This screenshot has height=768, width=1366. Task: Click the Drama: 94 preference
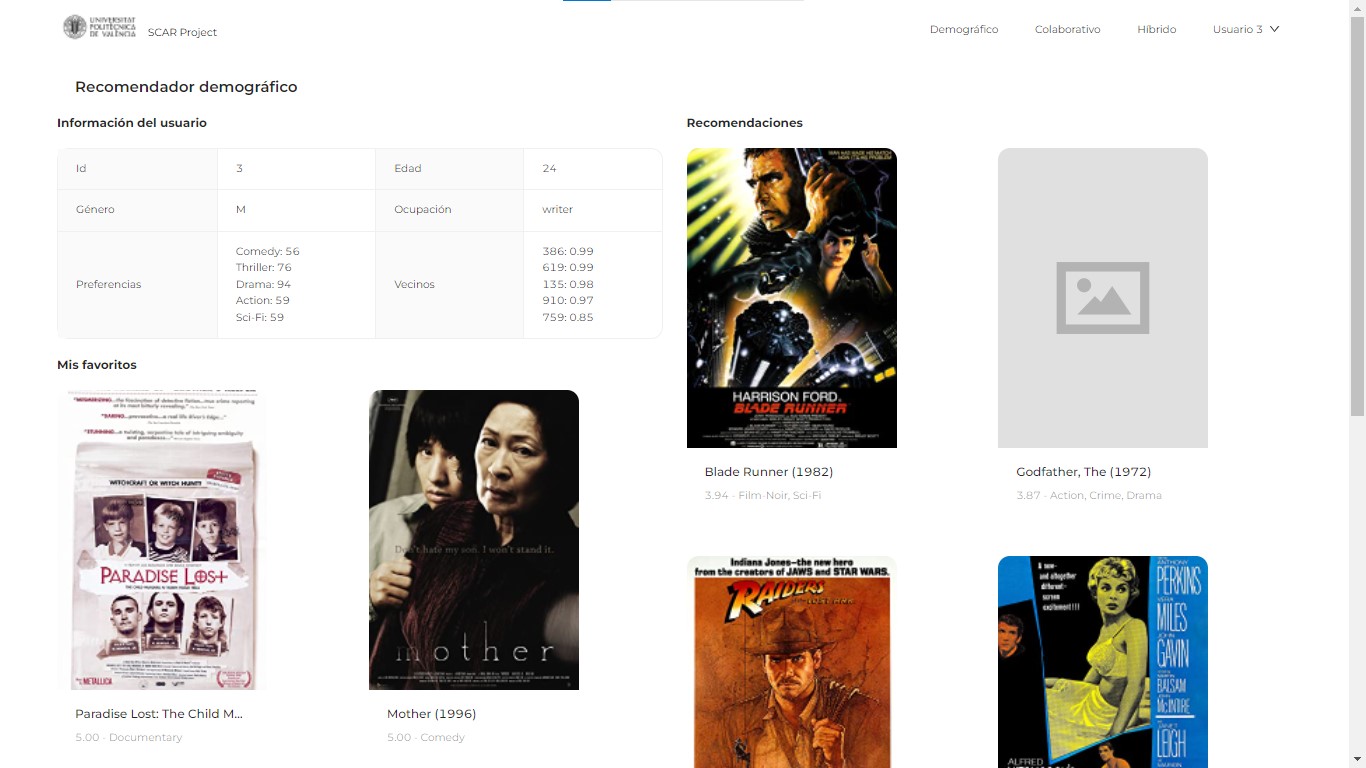coord(263,284)
